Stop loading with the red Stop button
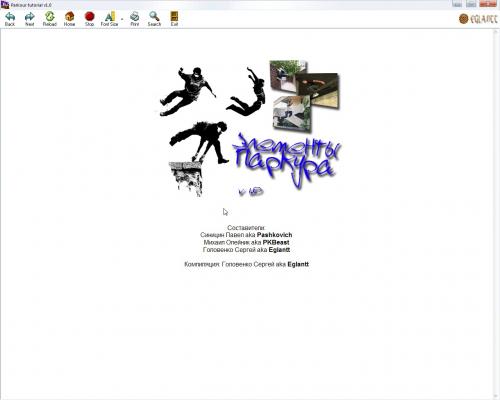 pos(89,19)
